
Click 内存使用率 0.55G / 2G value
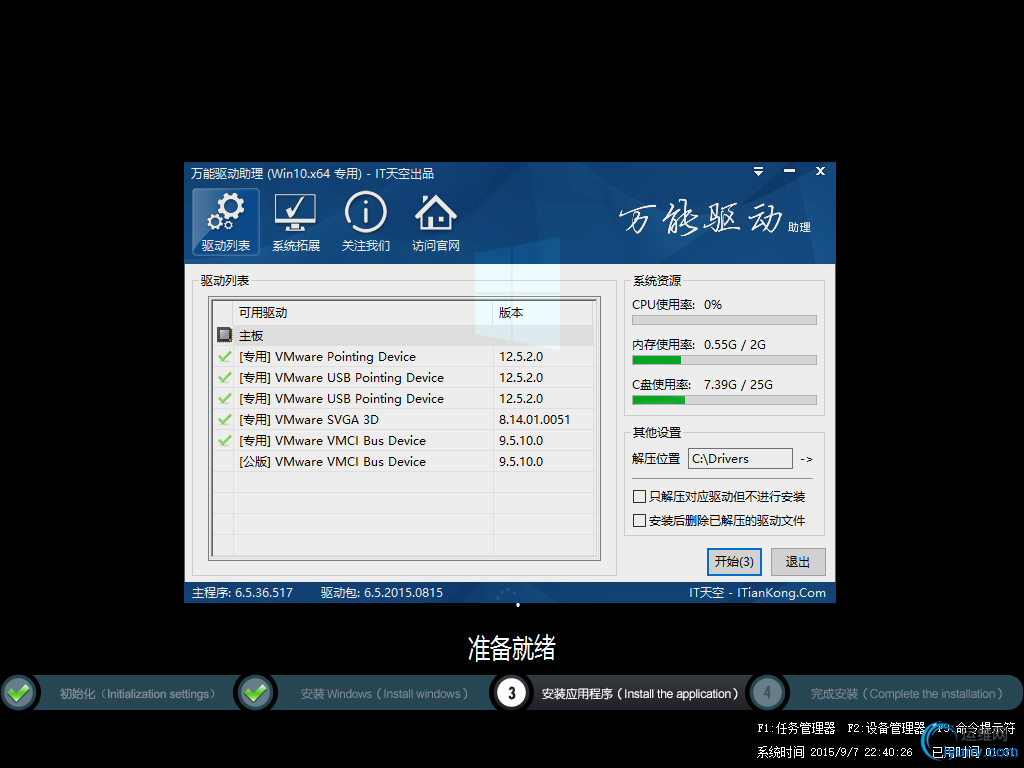735,344
